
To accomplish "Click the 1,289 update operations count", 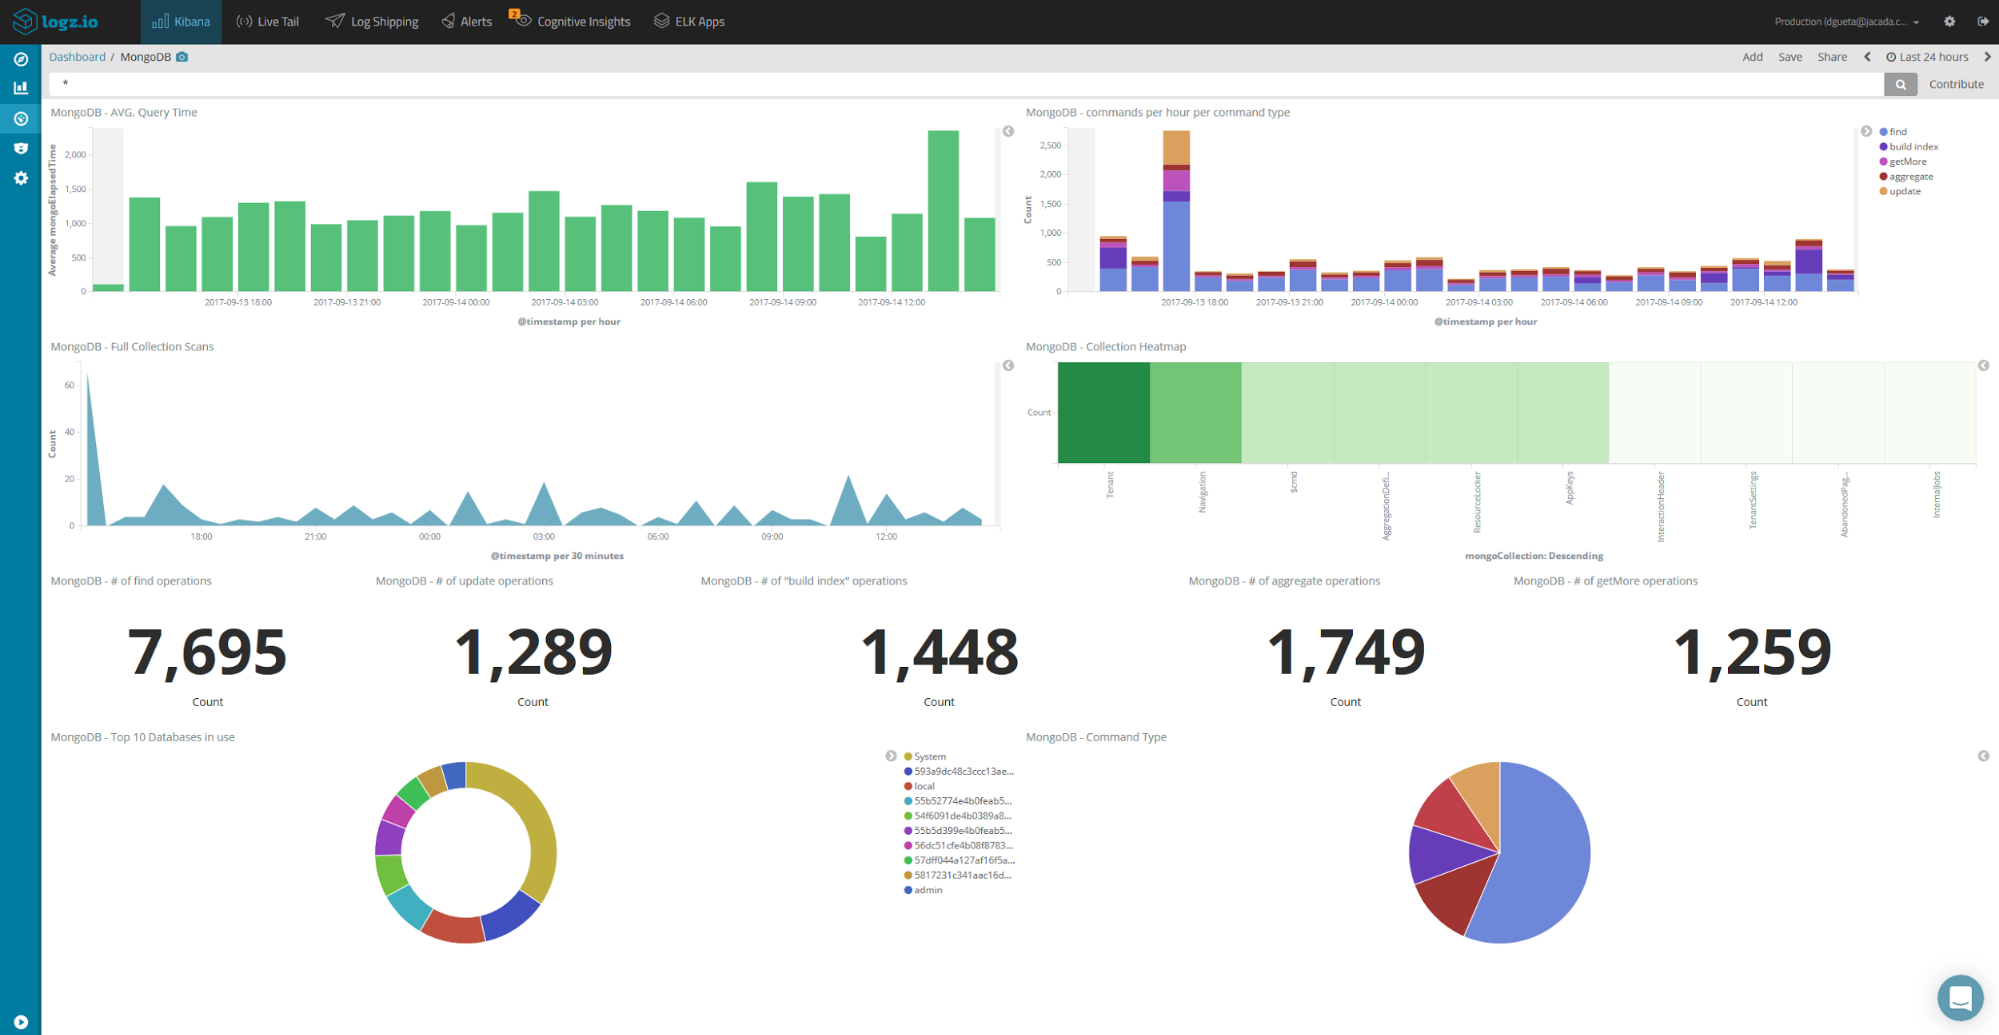I will pyautogui.click(x=533, y=652).
